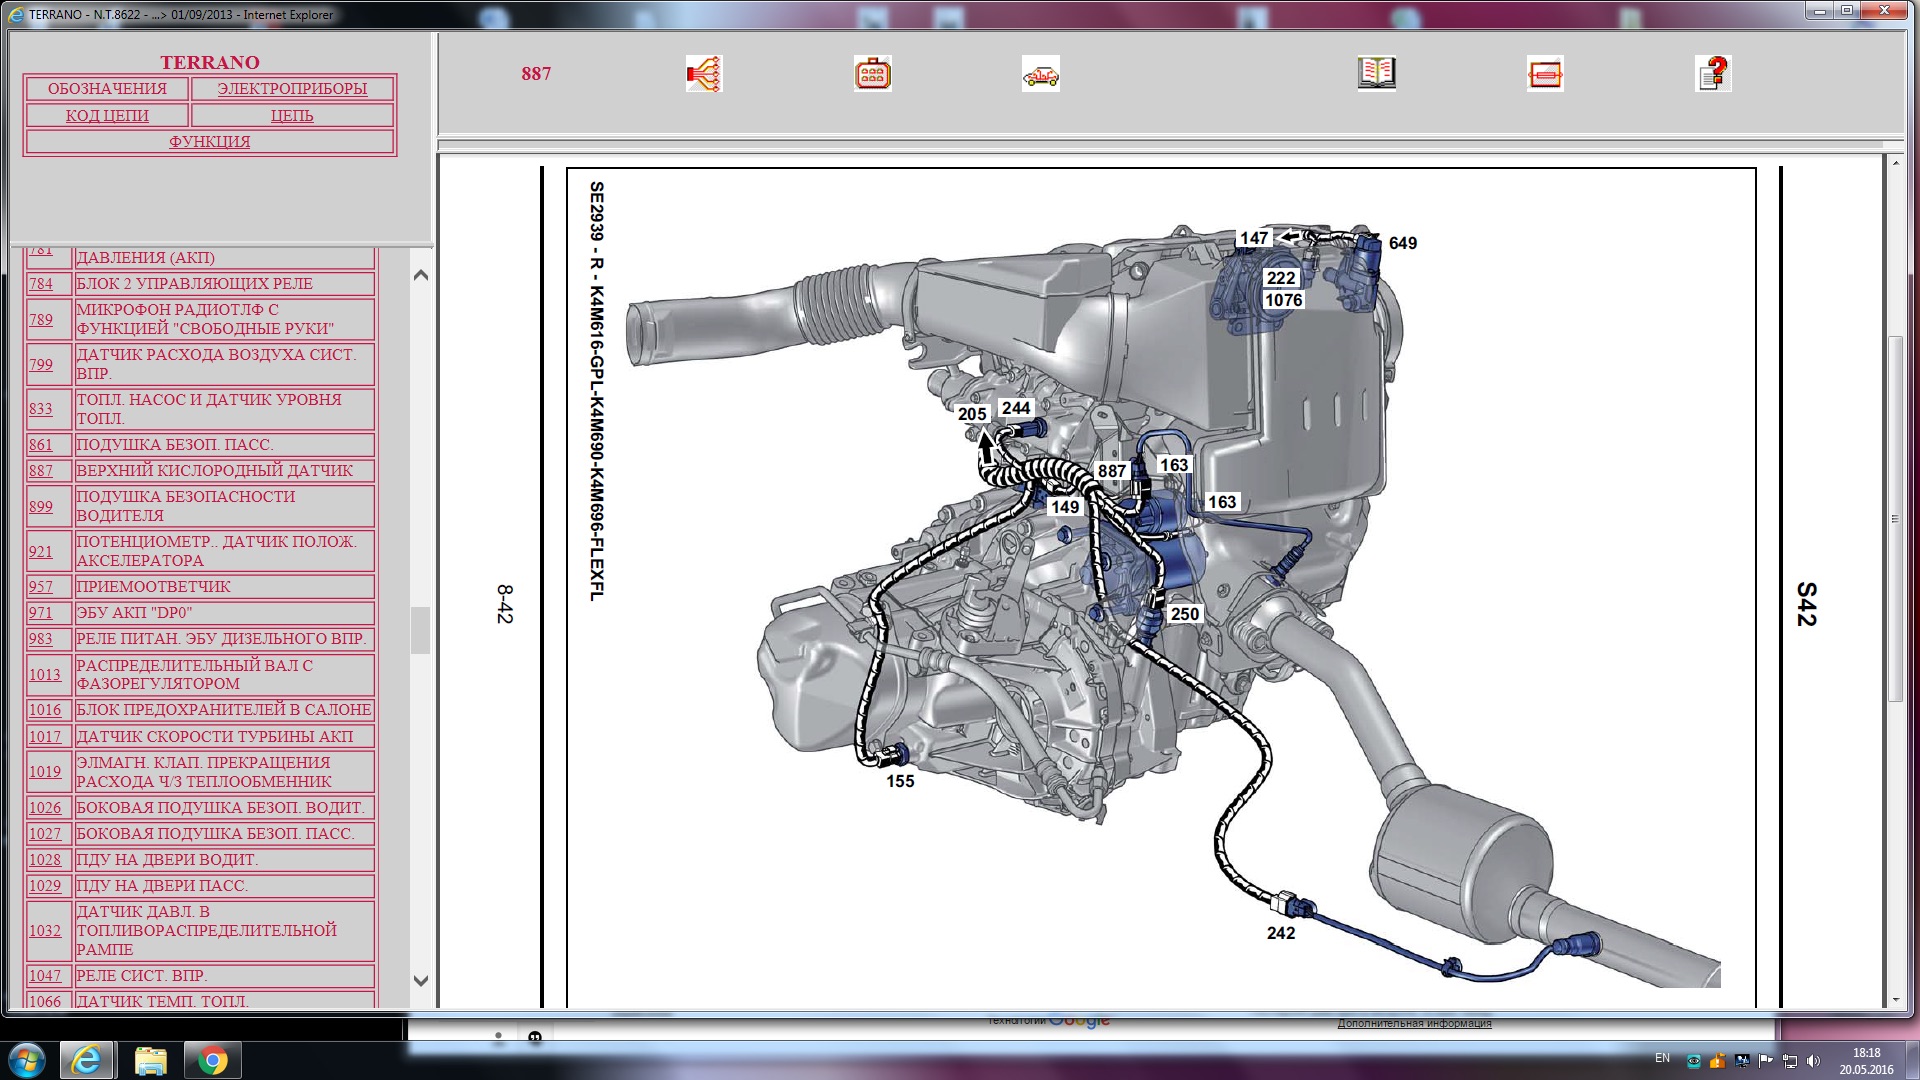Click Show desktop button beside the clock
Image resolution: width=1920 pixels, height=1080 pixels.
click(1912, 1060)
